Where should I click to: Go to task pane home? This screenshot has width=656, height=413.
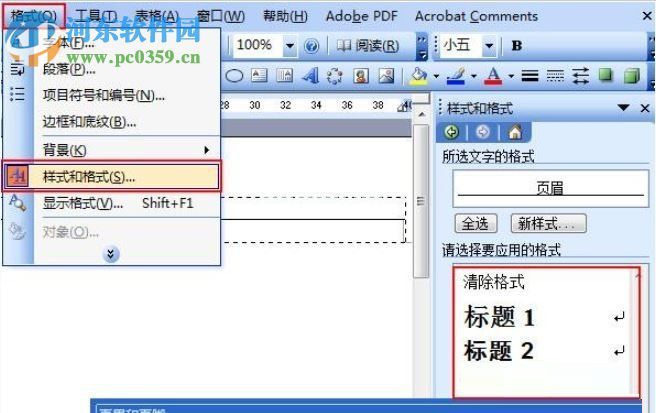click(x=515, y=132)
